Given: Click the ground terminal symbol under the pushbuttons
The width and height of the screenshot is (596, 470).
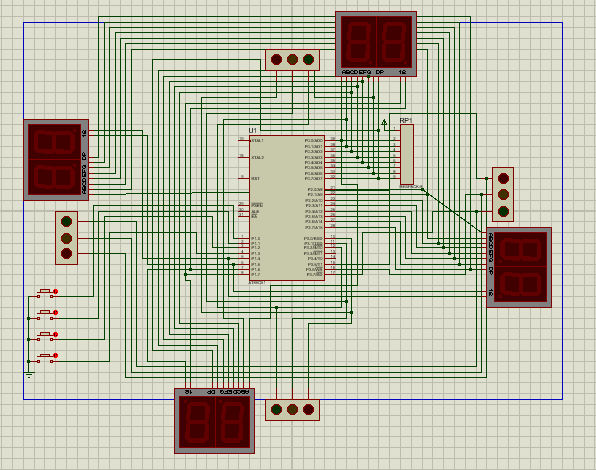Looking at the screenshot, I should (29, 375).
